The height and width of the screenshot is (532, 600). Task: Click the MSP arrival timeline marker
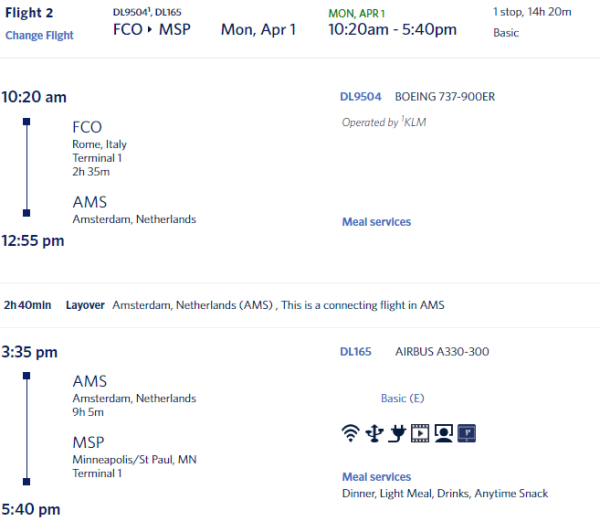pos(26,481)
